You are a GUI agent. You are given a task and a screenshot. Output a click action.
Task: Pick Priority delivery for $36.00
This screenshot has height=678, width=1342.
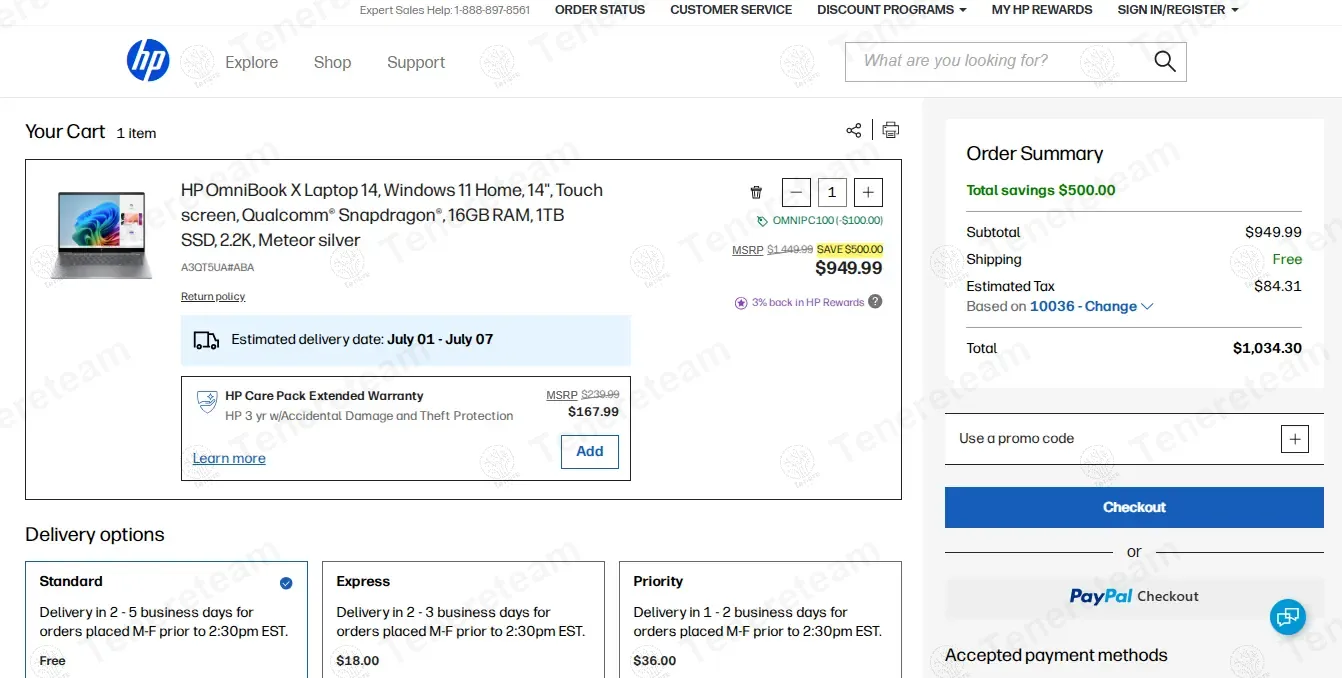click(x=760, y=618)
